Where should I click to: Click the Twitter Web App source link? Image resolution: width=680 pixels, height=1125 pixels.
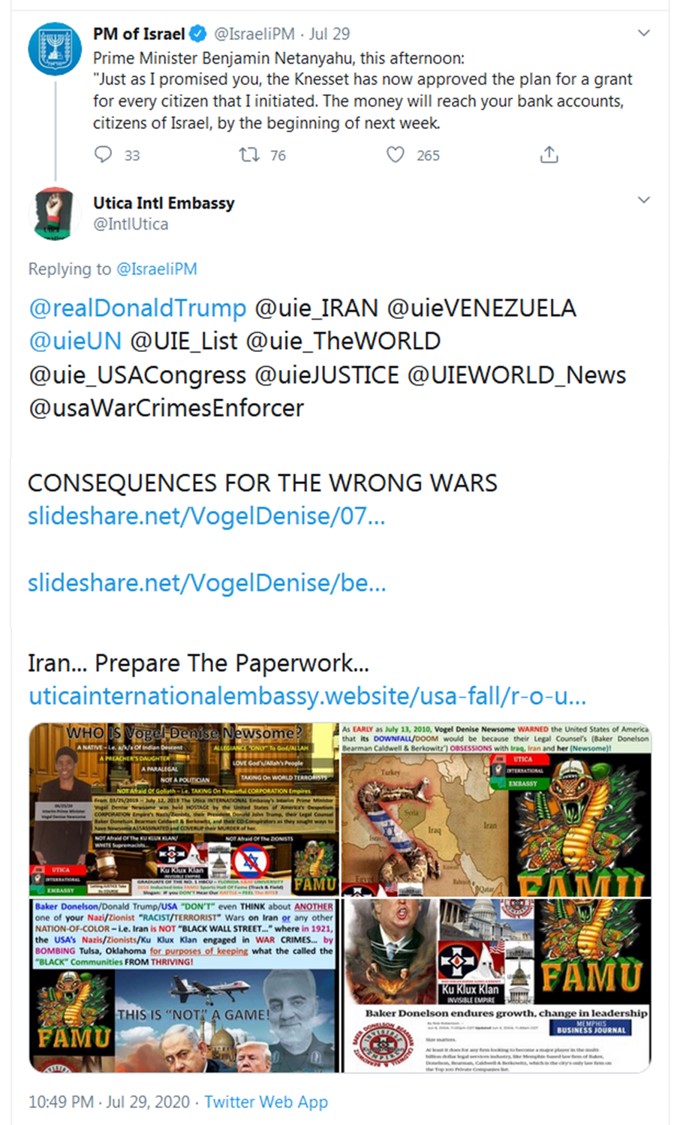[x=266, y=1101]
